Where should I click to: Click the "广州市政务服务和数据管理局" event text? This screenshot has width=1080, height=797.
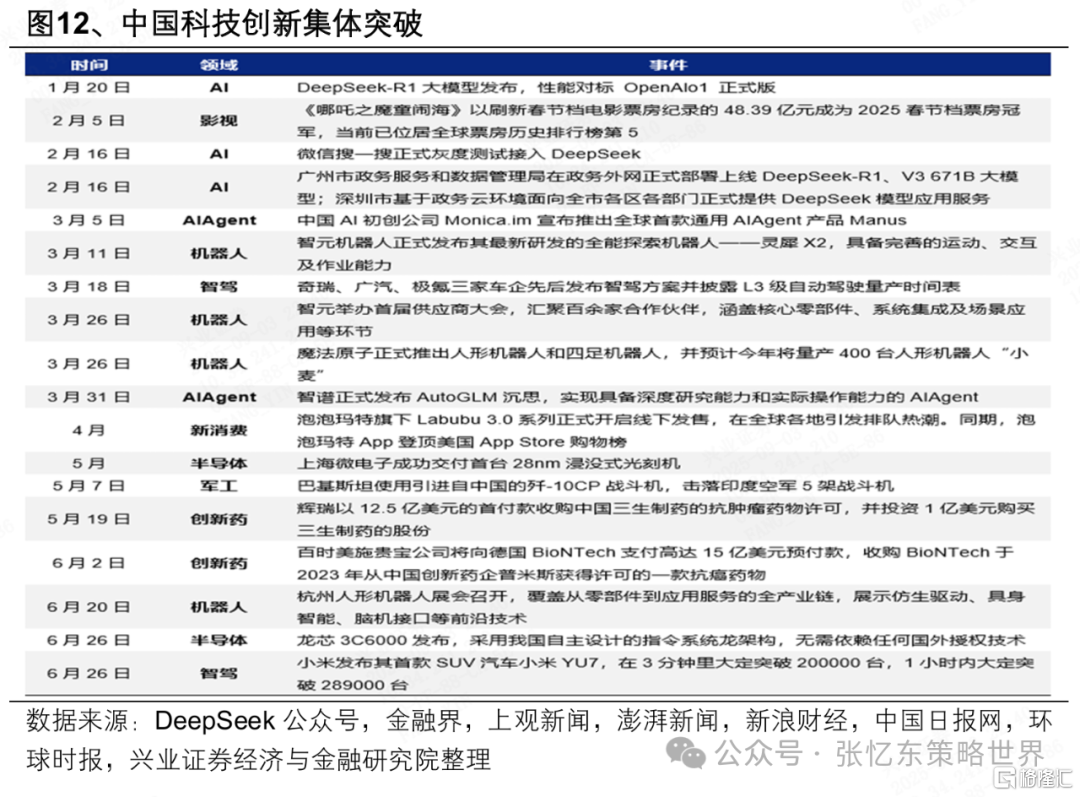pos(658,187)
